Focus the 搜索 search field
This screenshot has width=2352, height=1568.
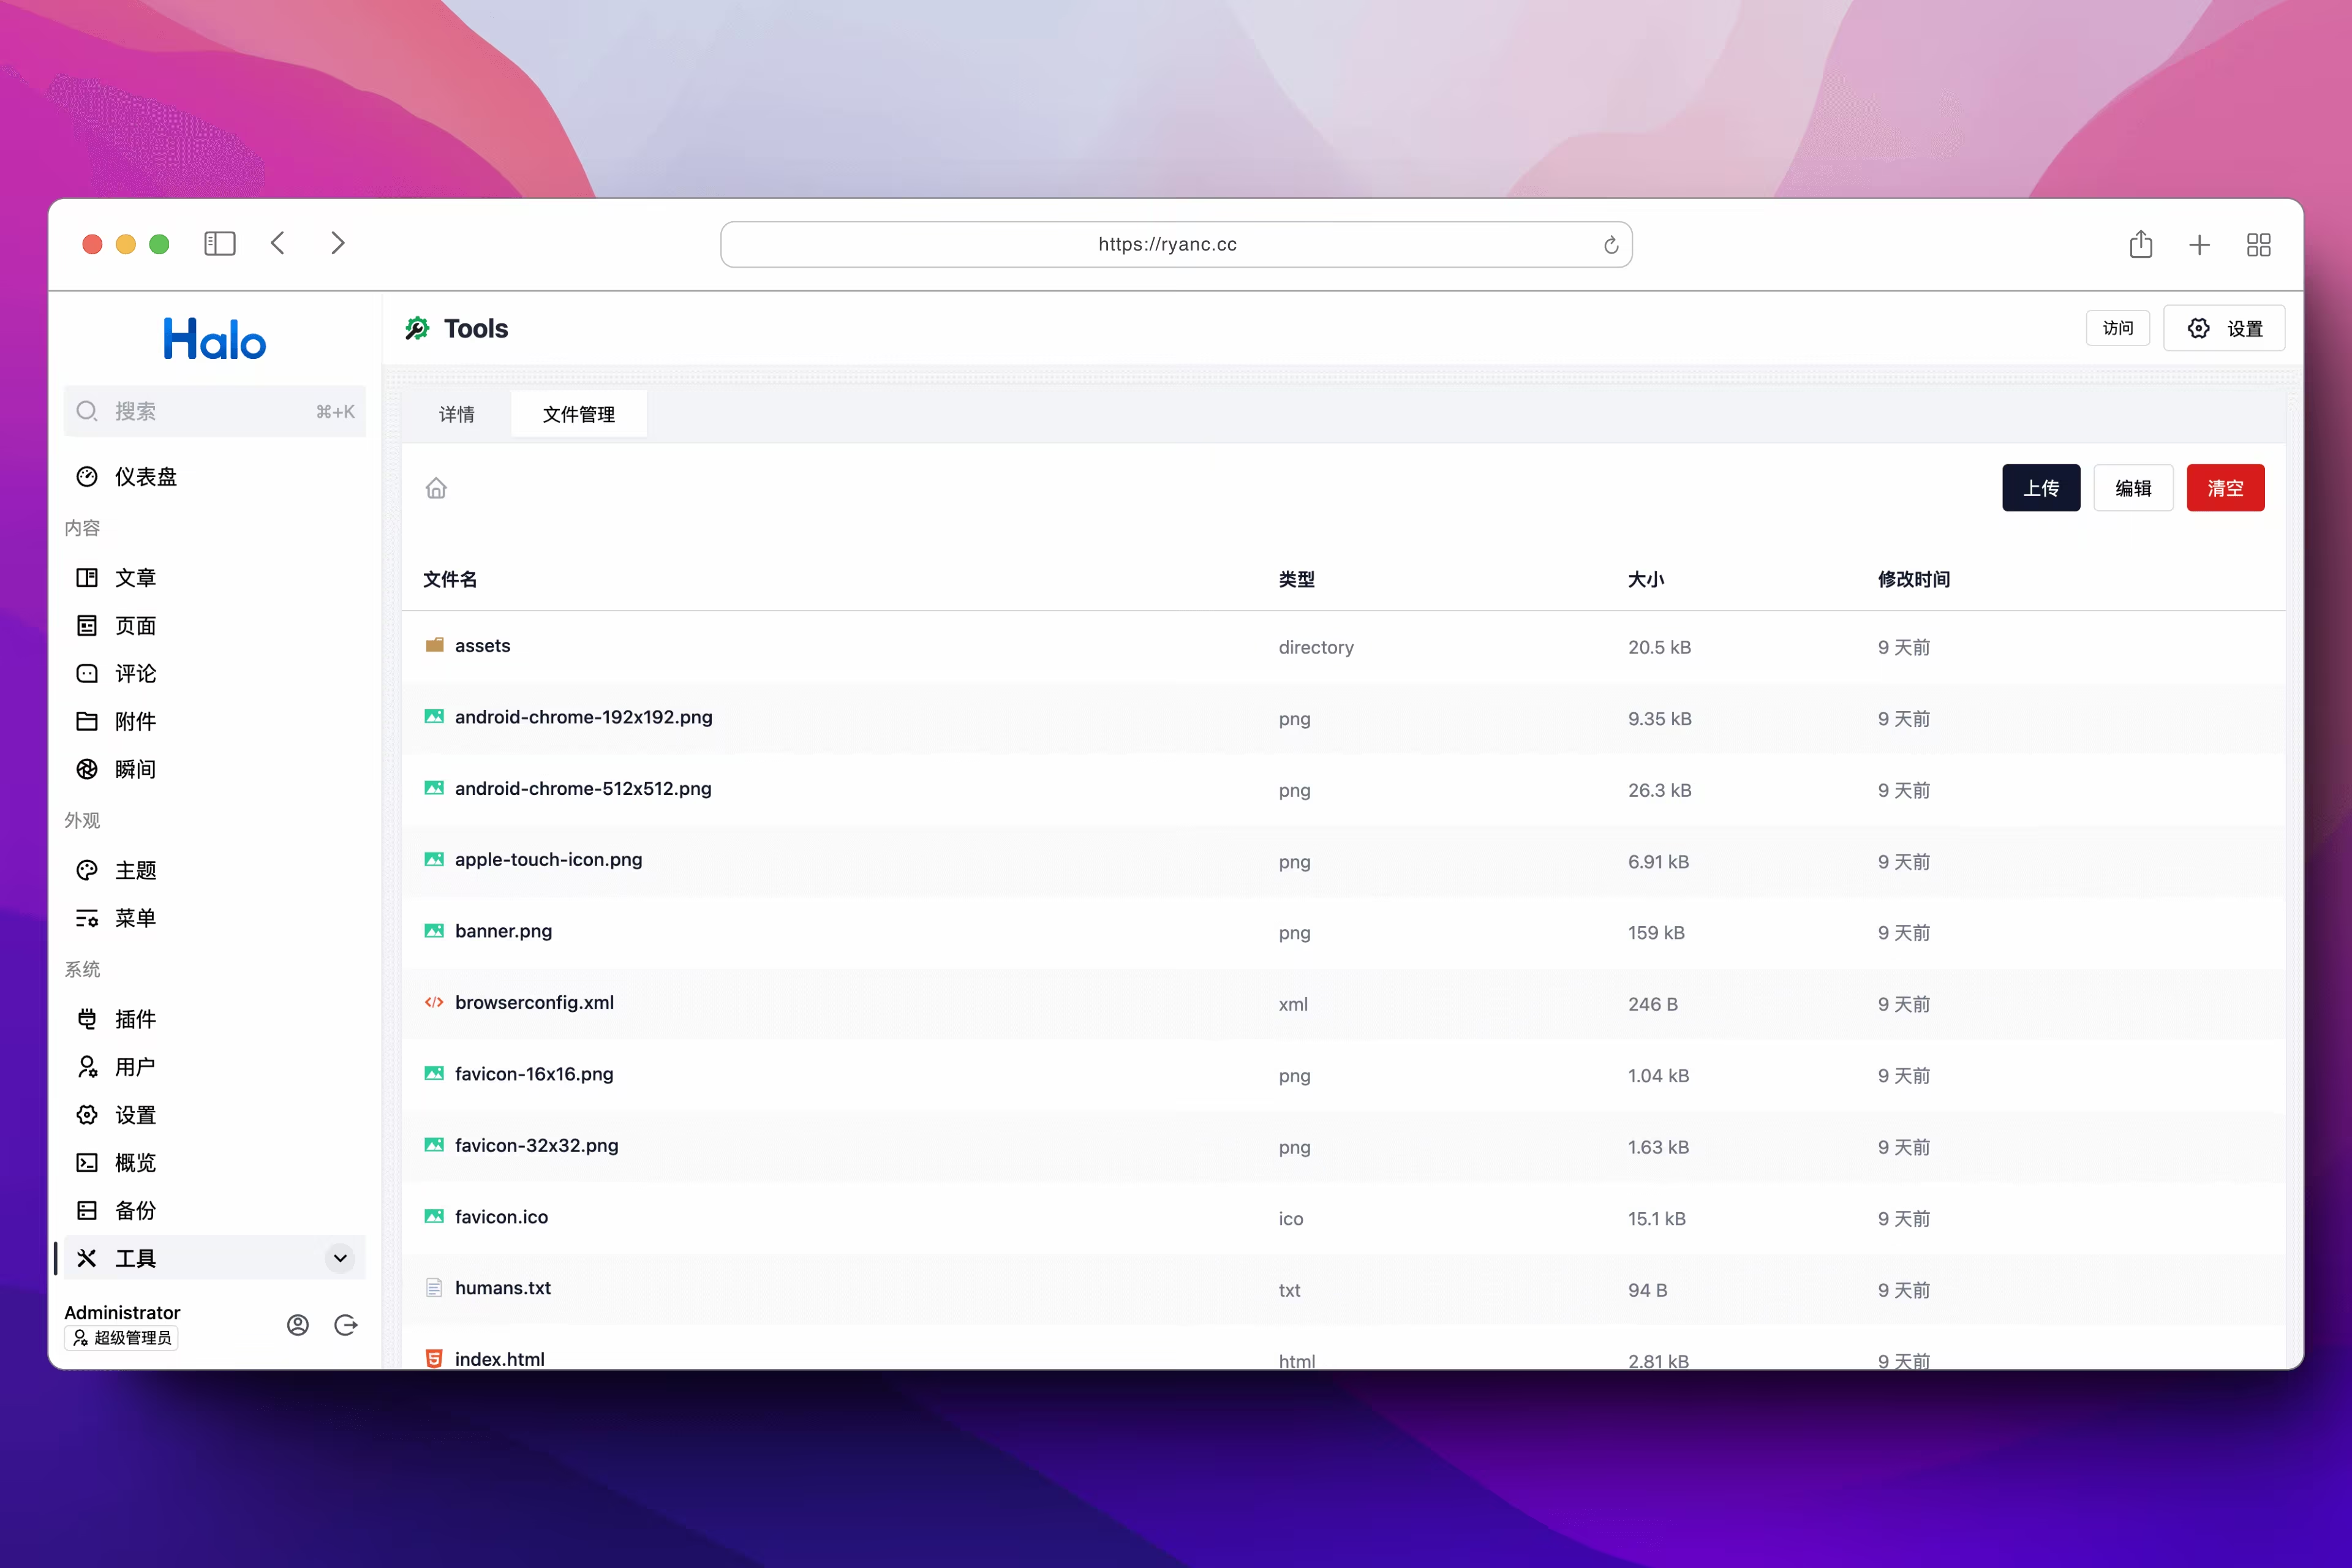click(x=214, y=411)
